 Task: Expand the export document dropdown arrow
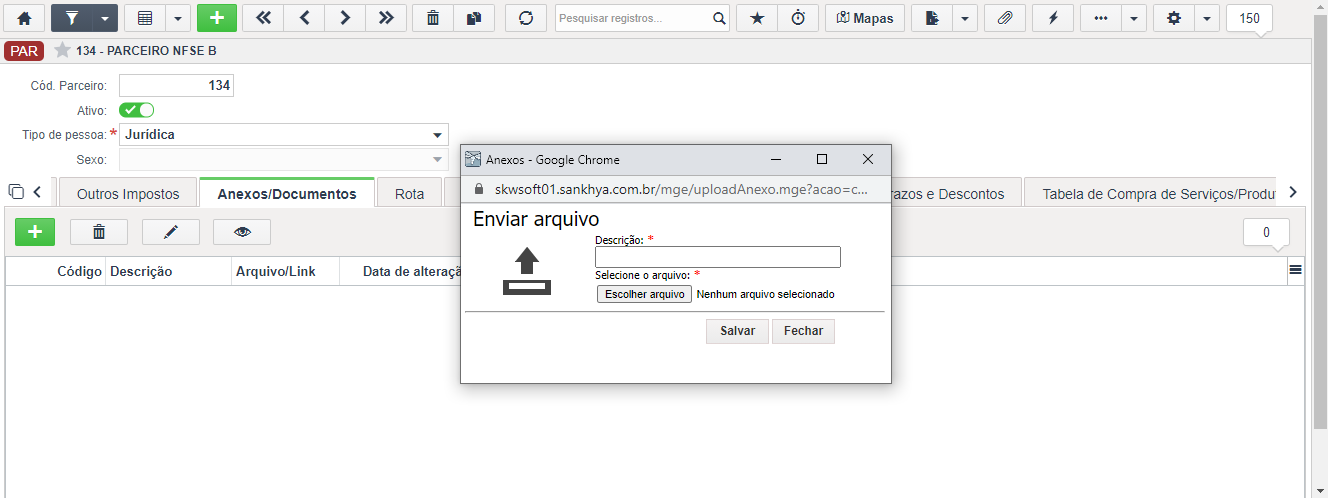(x=965, y=18)
